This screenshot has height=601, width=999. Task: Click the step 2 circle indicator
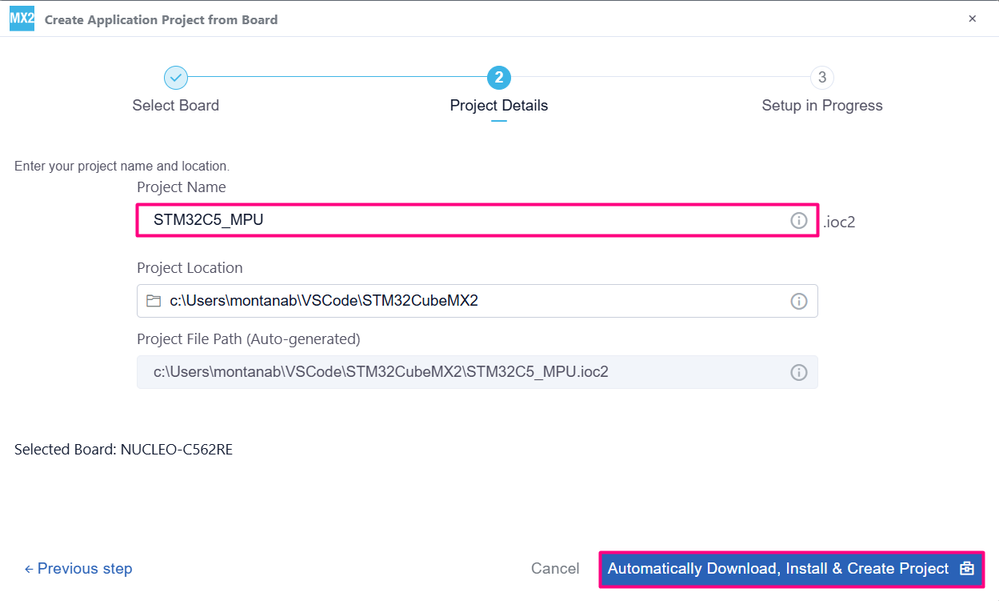point(499,78)
